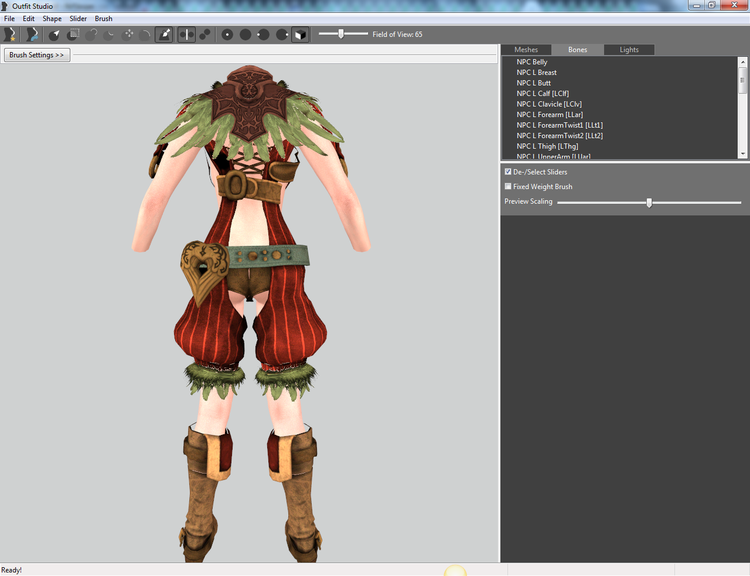Viewport: 750px width, 576px height.
Task: Open the Slider menu
Action: tap(78, 19)
